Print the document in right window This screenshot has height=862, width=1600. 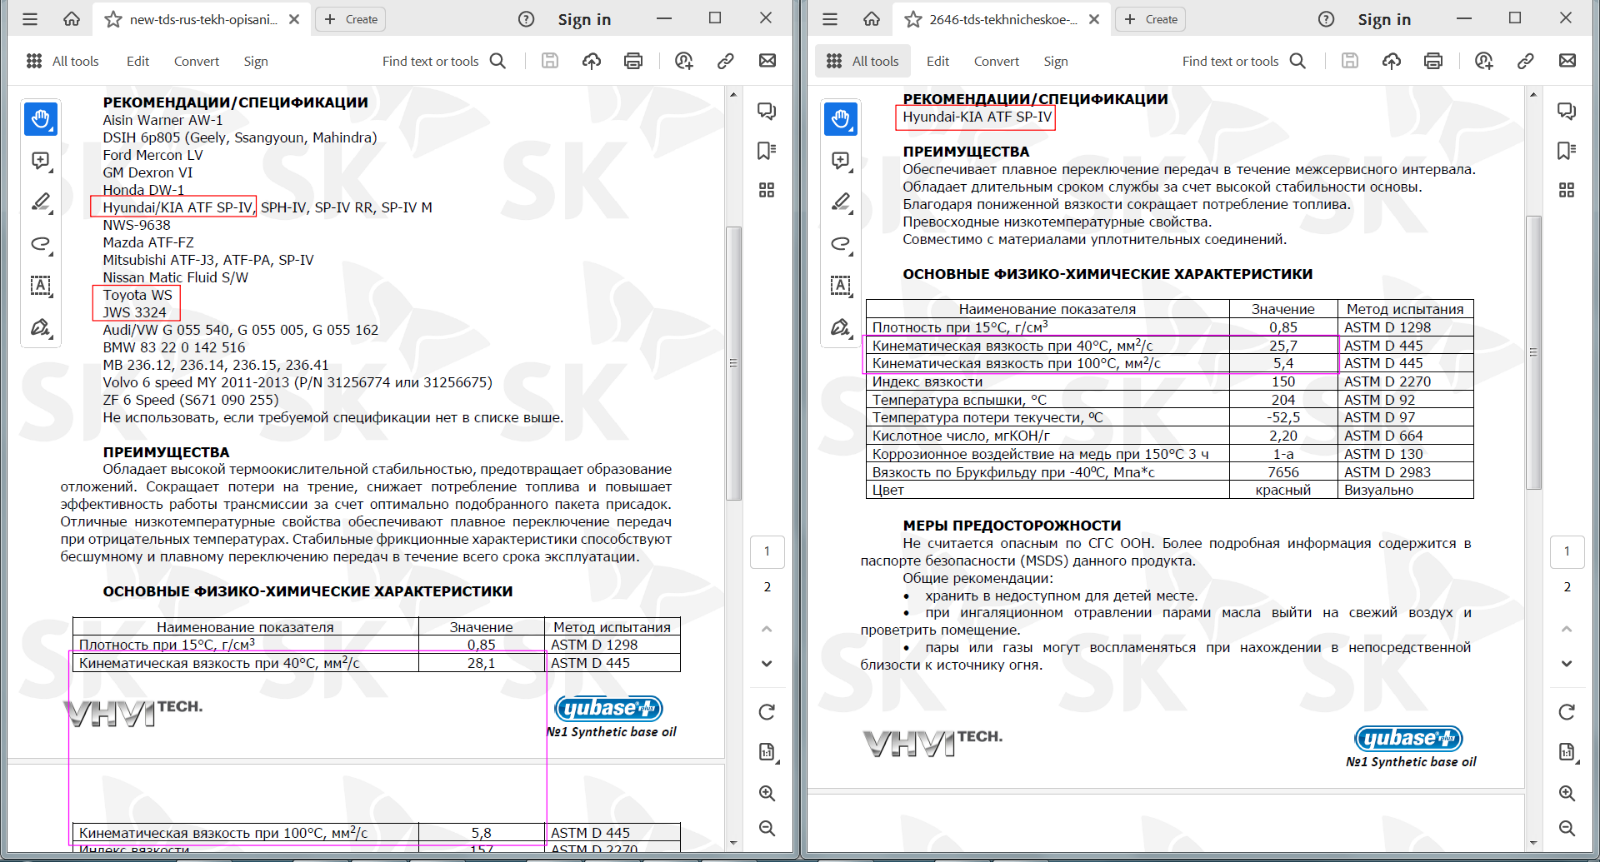1433,61
